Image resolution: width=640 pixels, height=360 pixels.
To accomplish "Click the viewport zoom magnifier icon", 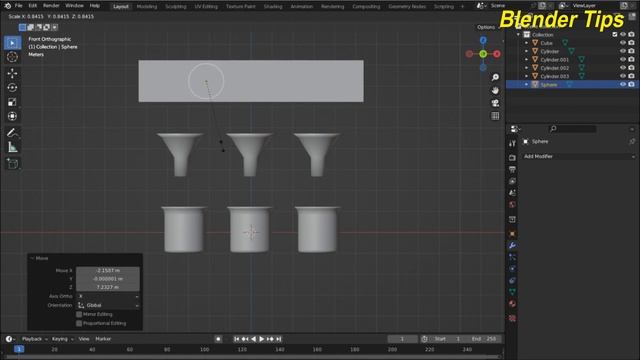I will coord(495,77).
